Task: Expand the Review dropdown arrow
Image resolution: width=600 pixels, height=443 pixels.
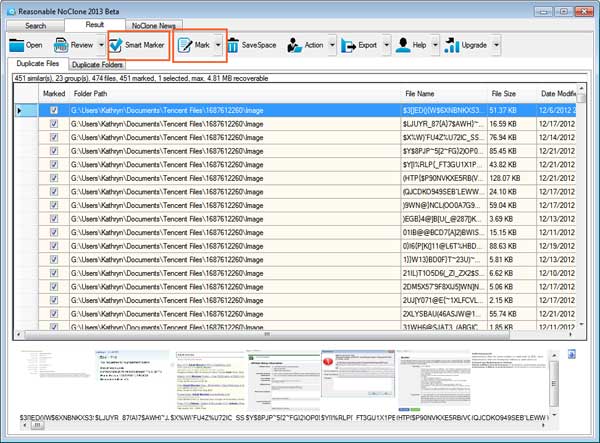Action: [101, 45]
